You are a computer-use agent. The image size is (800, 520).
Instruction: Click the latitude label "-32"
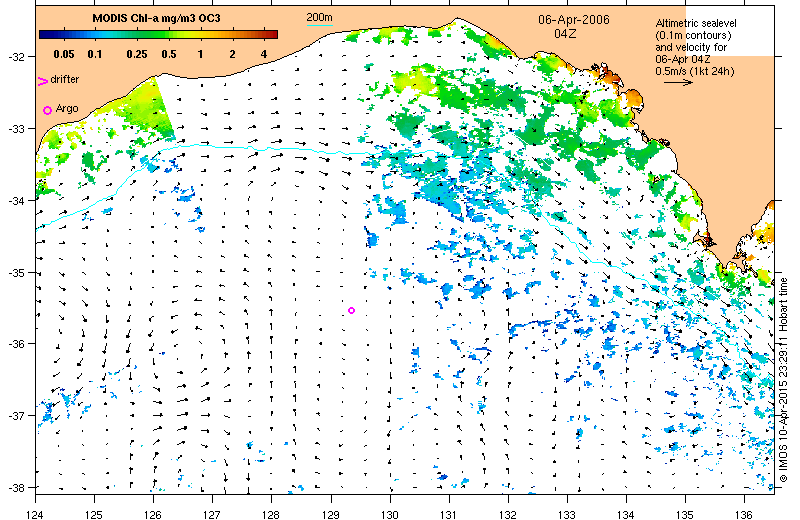click(15, 57)
